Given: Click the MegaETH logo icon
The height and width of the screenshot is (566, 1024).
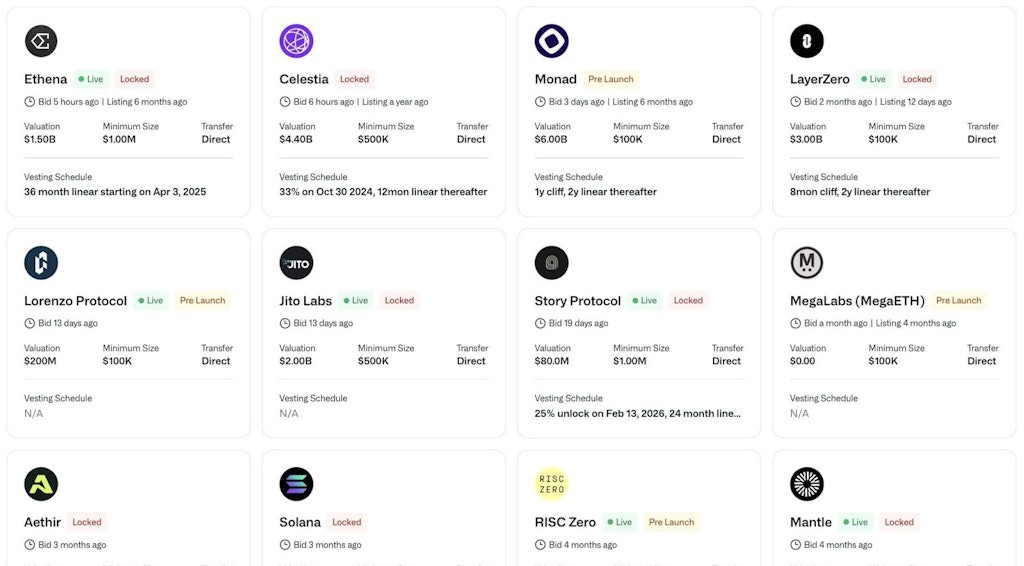Looking at the screenshot, I should (x=807, y=263).
